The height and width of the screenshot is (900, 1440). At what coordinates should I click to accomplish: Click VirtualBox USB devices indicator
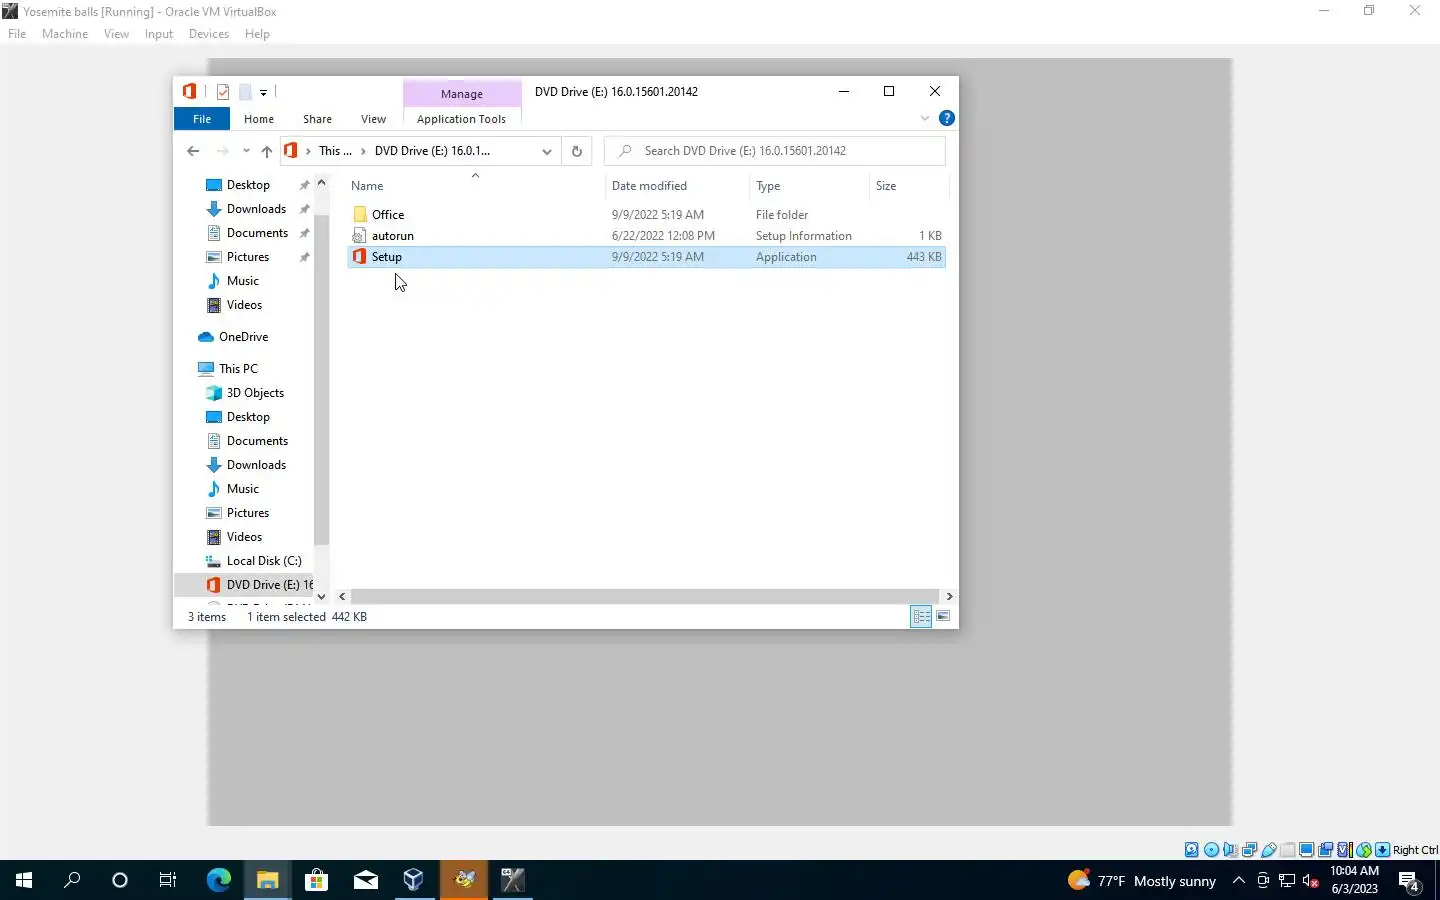(x=1268, y=850)
